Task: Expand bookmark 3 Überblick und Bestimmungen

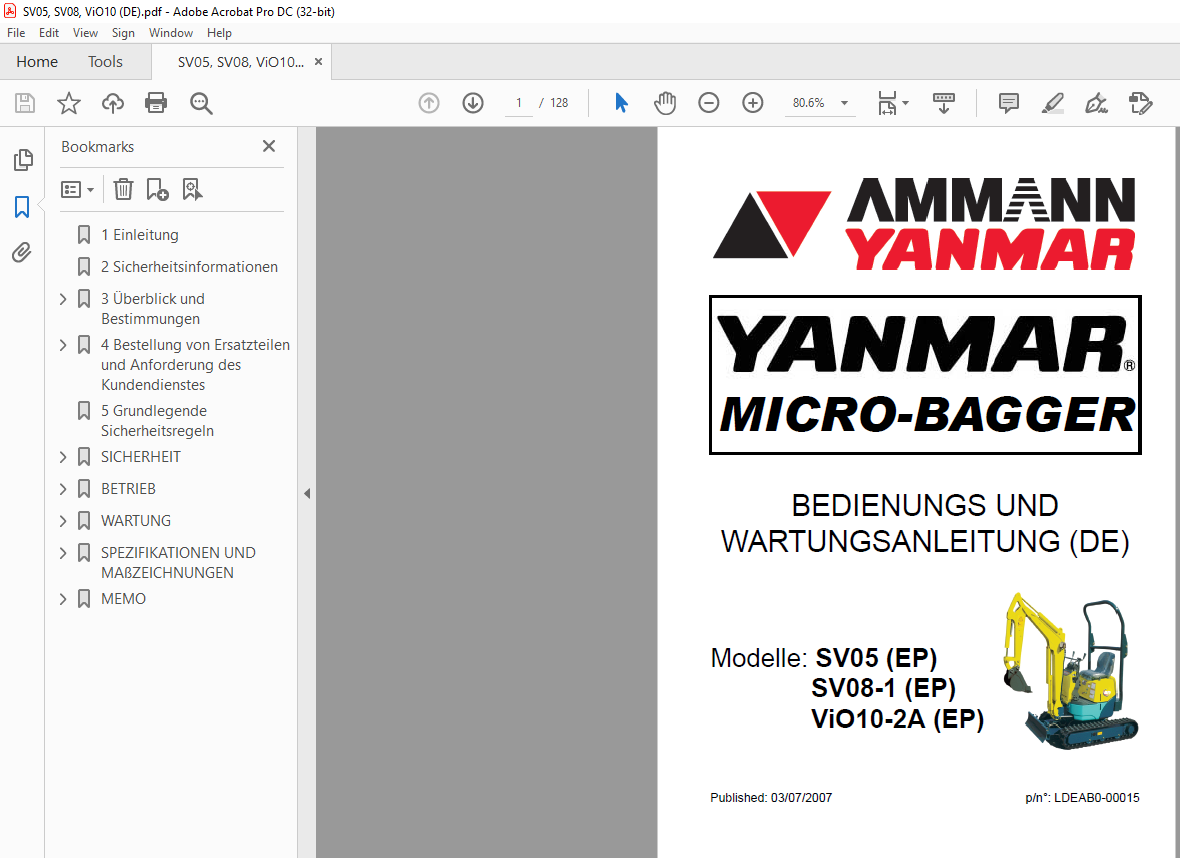Action: coord(63,299)
